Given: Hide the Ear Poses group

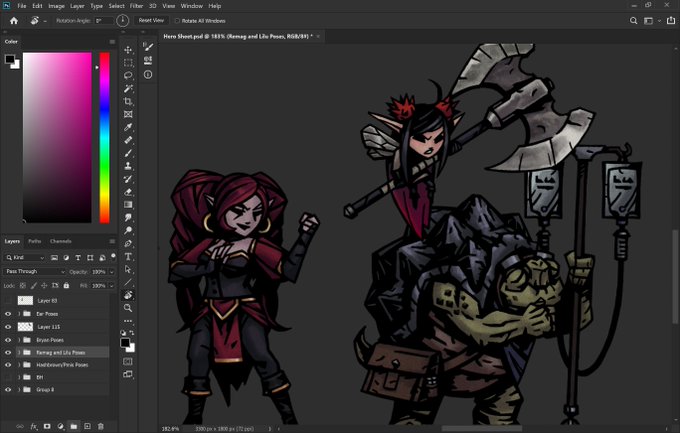Looking at the screenshot, I should (x=8, y=314).
